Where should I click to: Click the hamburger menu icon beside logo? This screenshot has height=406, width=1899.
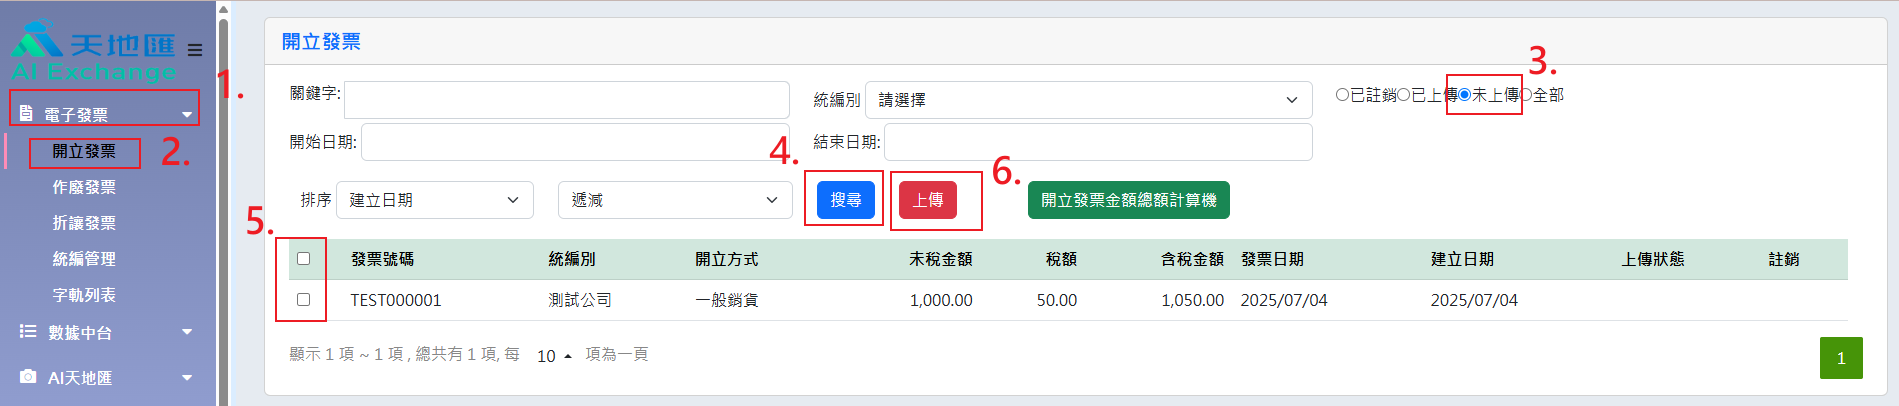(195, 50)
